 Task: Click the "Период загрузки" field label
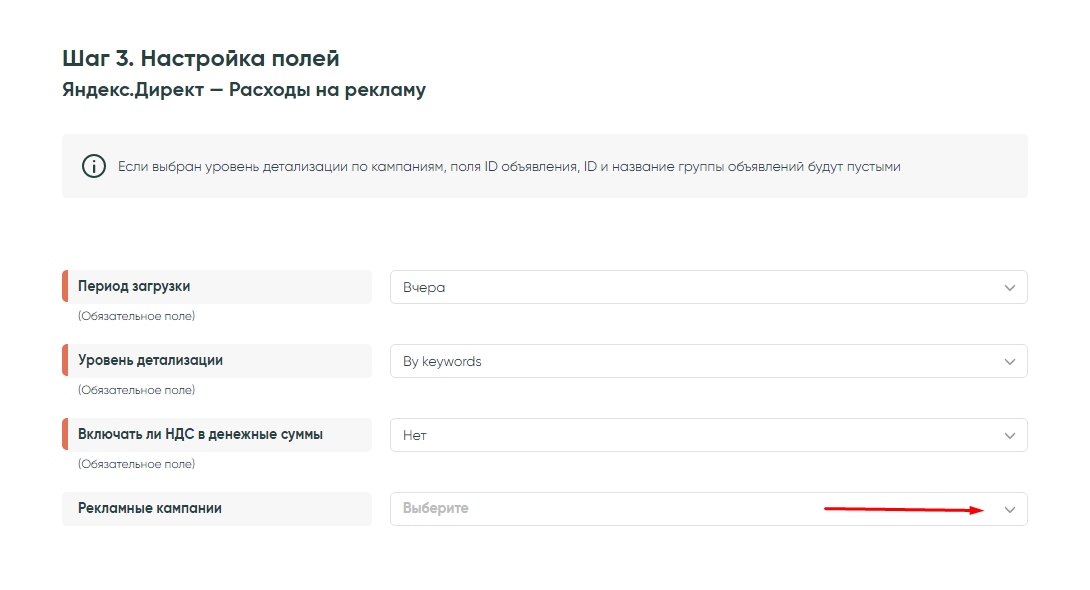point(134,287)
